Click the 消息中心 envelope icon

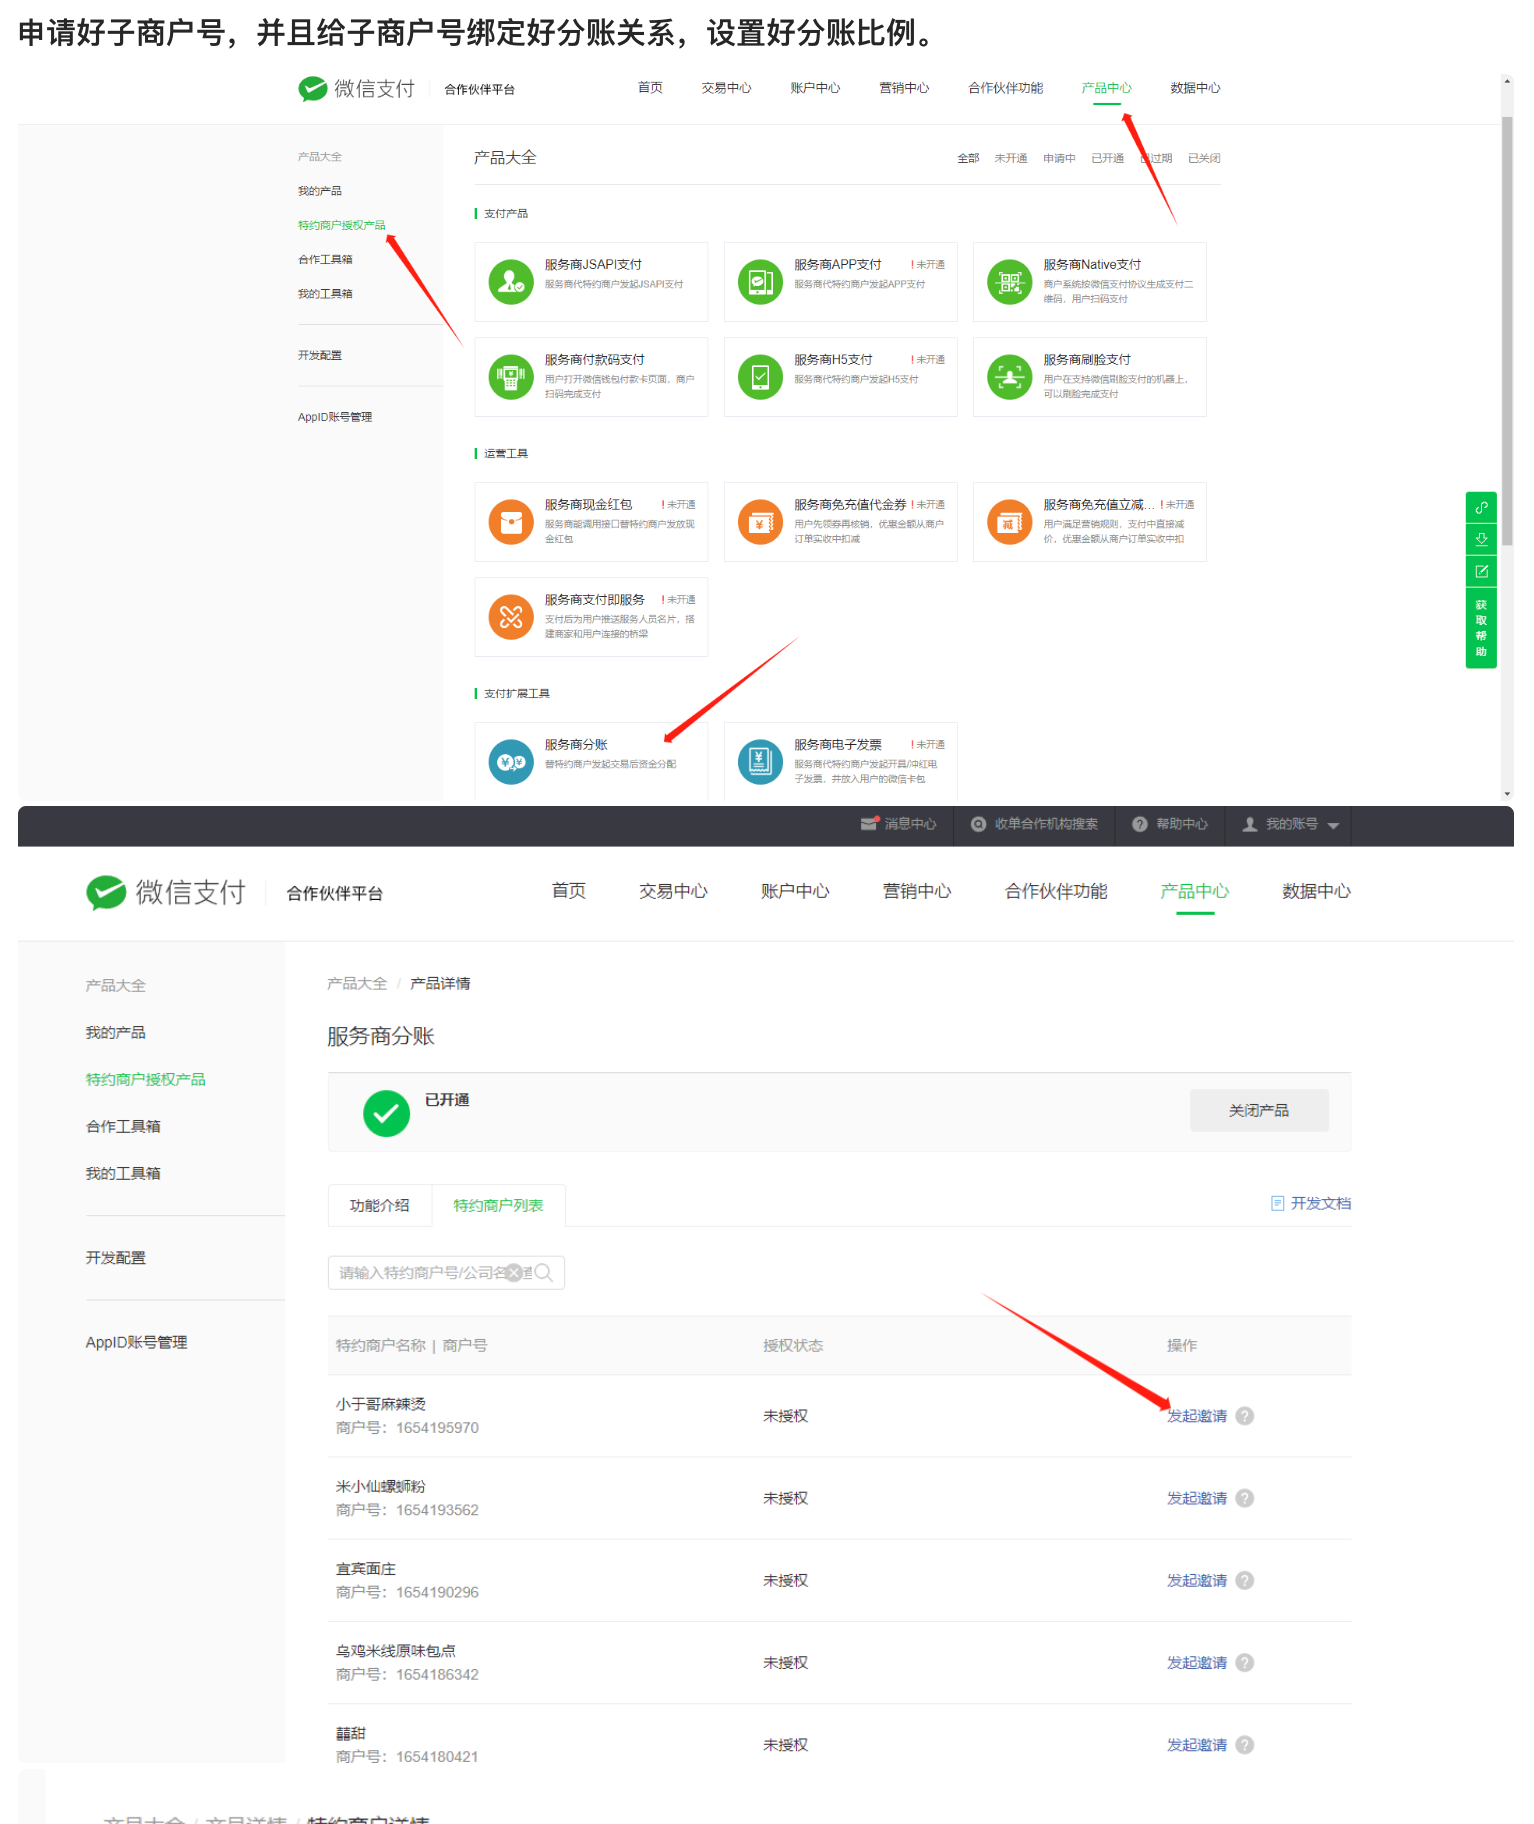point(869,824)
